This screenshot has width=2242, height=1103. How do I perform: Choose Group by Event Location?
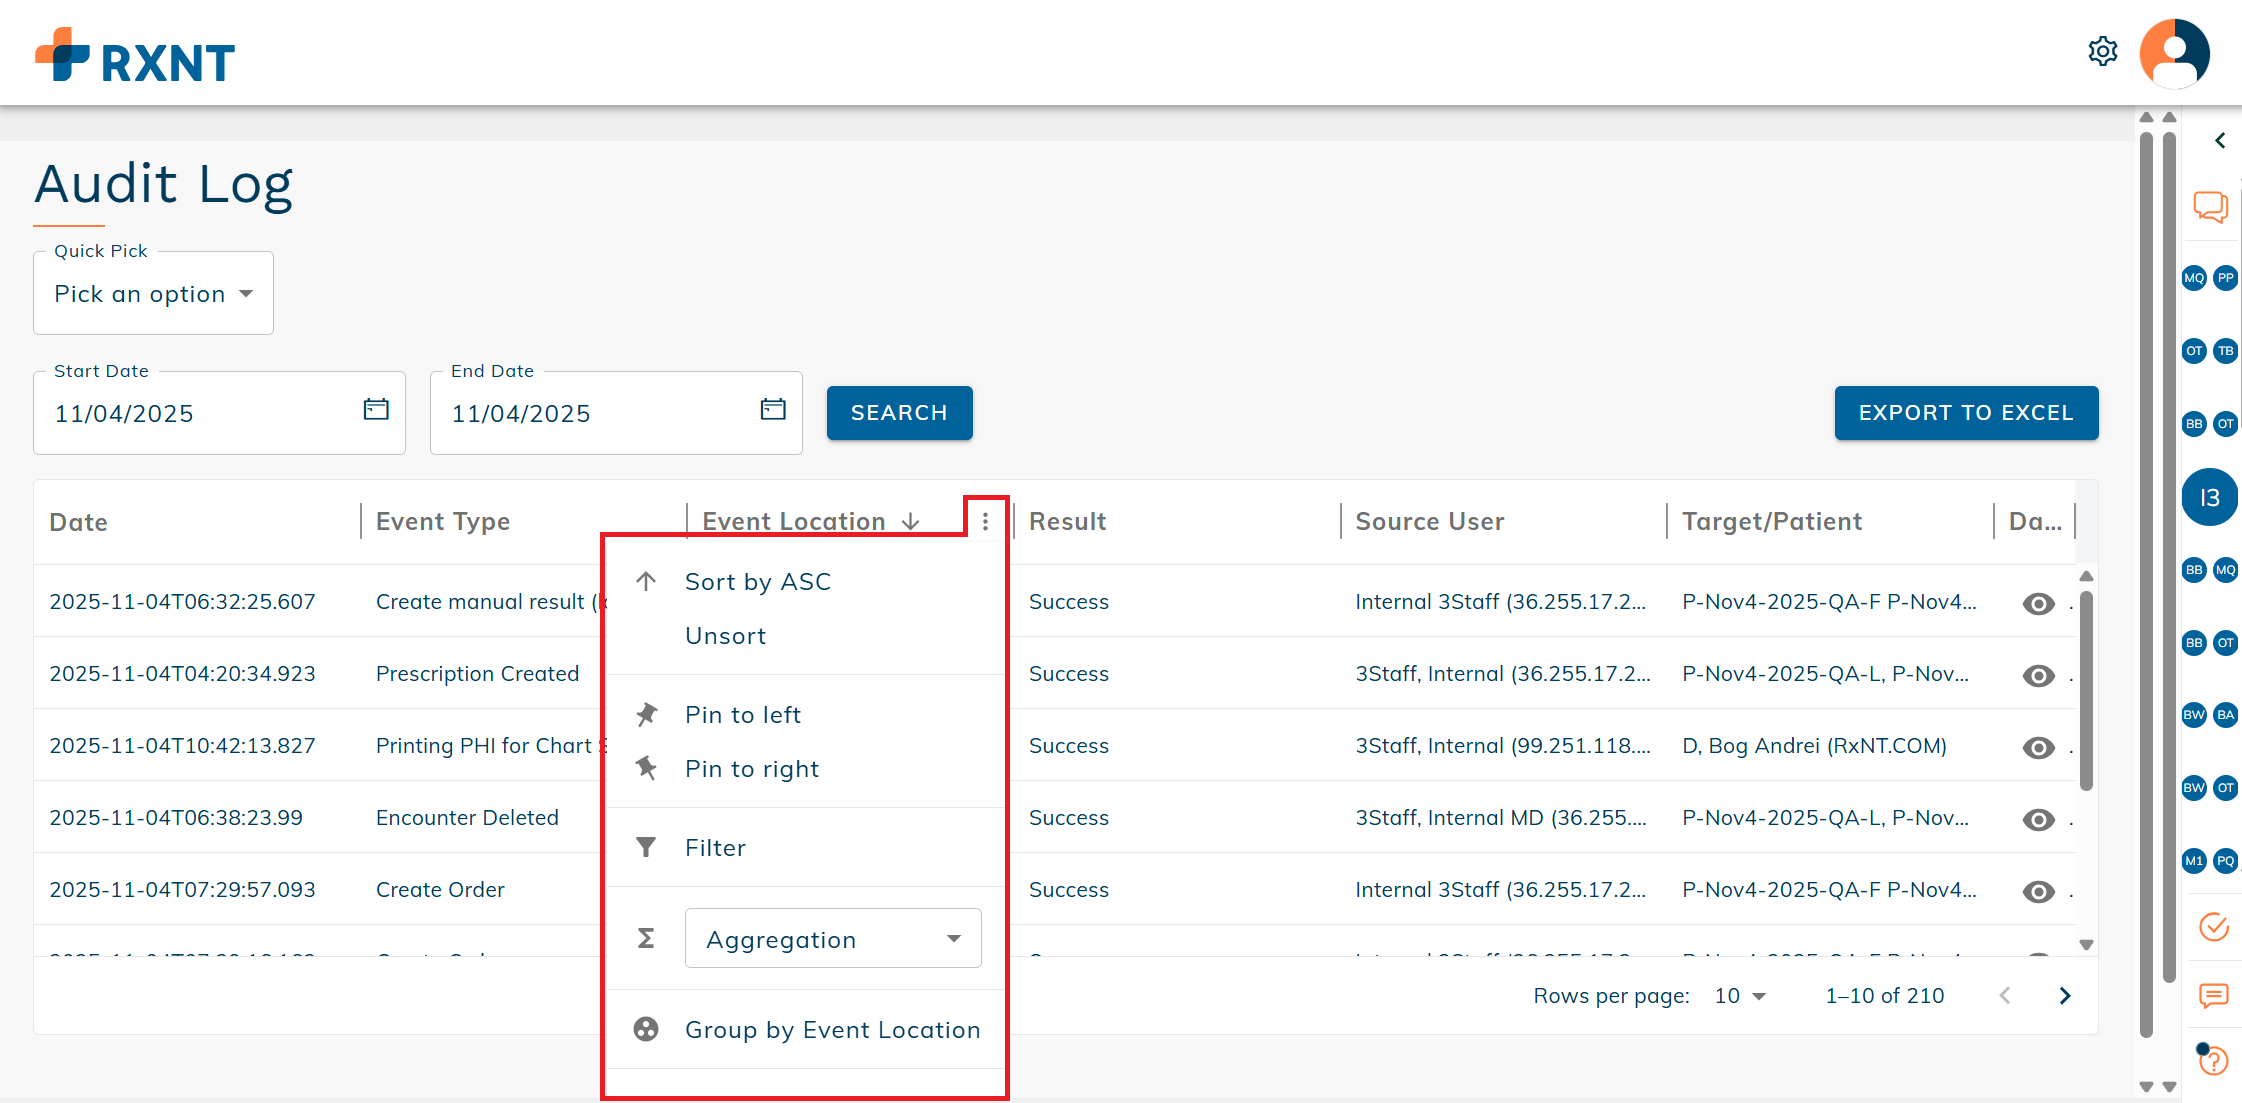(x=831, y=1030)
